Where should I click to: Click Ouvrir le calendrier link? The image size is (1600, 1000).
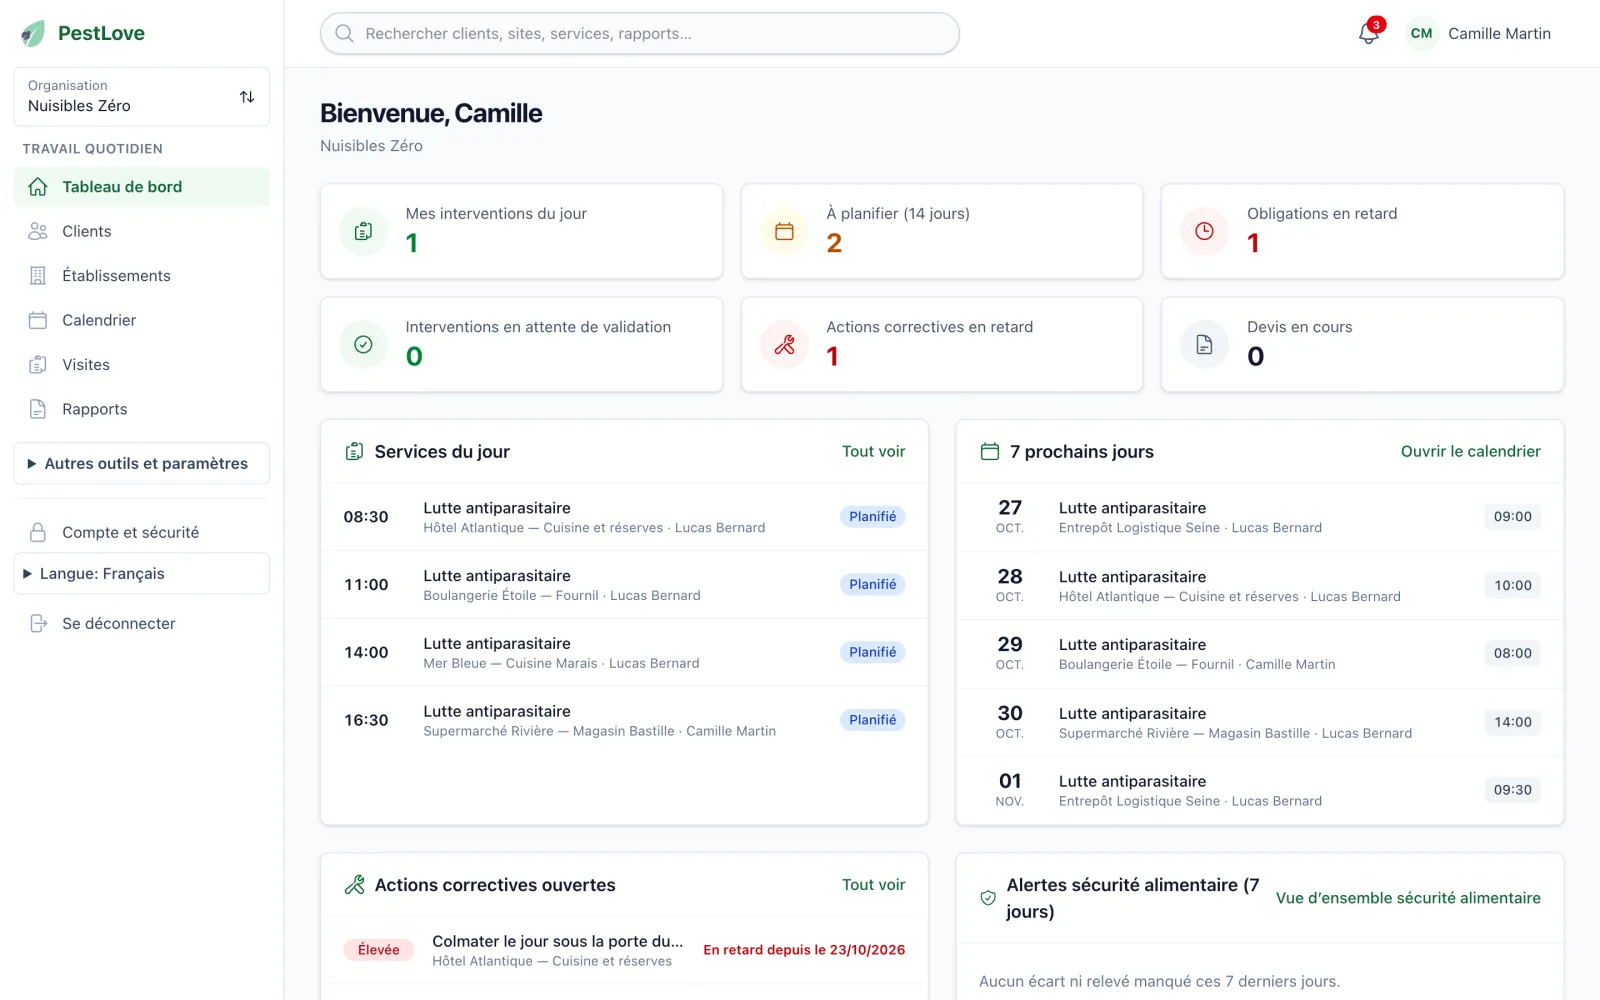point(1470,451)
